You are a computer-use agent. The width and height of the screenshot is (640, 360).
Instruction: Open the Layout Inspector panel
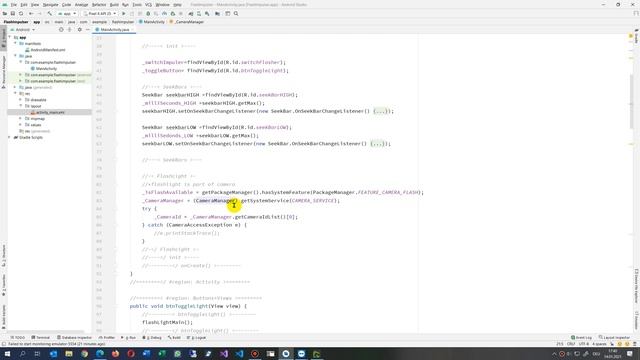(x=614, y=338)
